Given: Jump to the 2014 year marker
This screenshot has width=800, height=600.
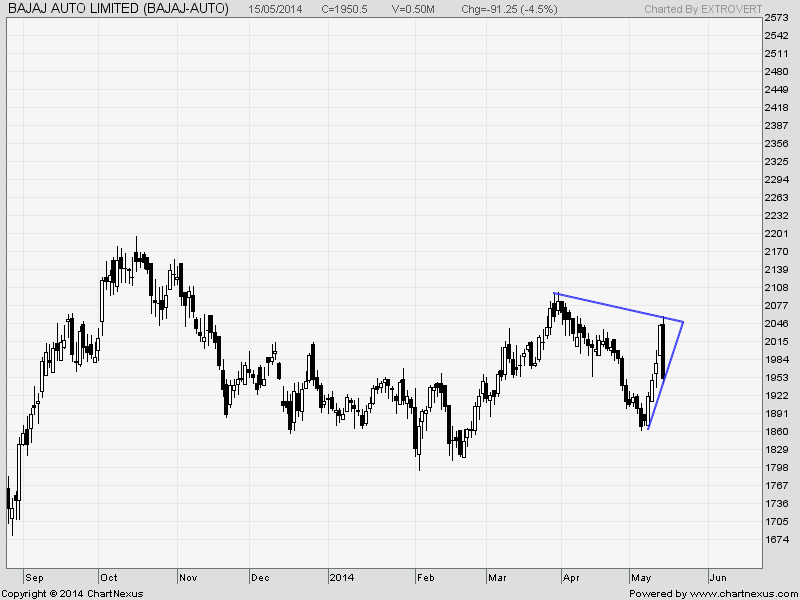Looking at the screenshot, I should tap(341, 577).
